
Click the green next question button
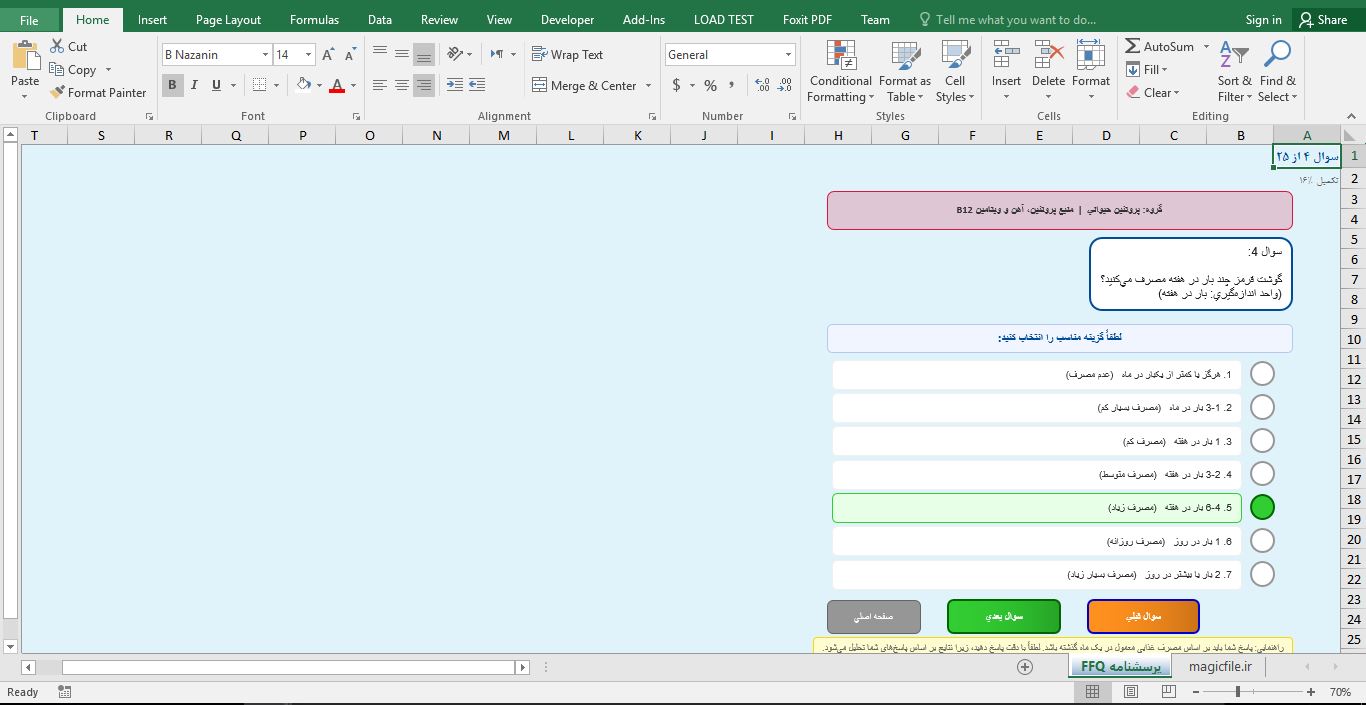pos(1003,617)
